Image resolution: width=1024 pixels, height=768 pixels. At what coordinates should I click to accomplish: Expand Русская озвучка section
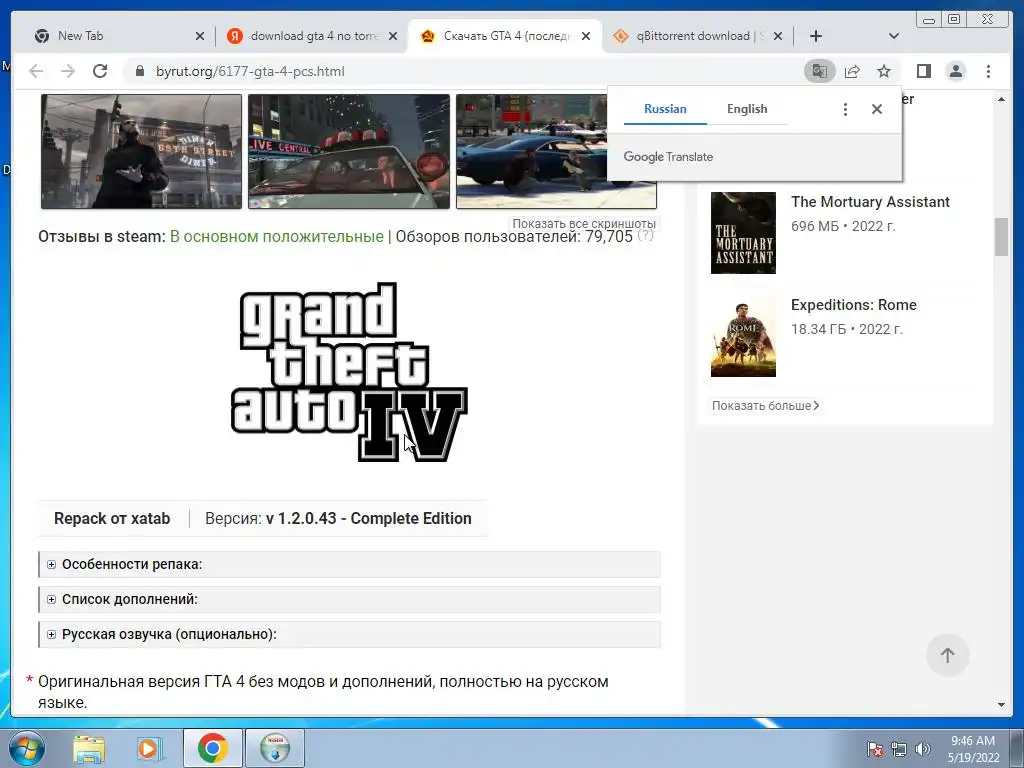pos(349,634)
